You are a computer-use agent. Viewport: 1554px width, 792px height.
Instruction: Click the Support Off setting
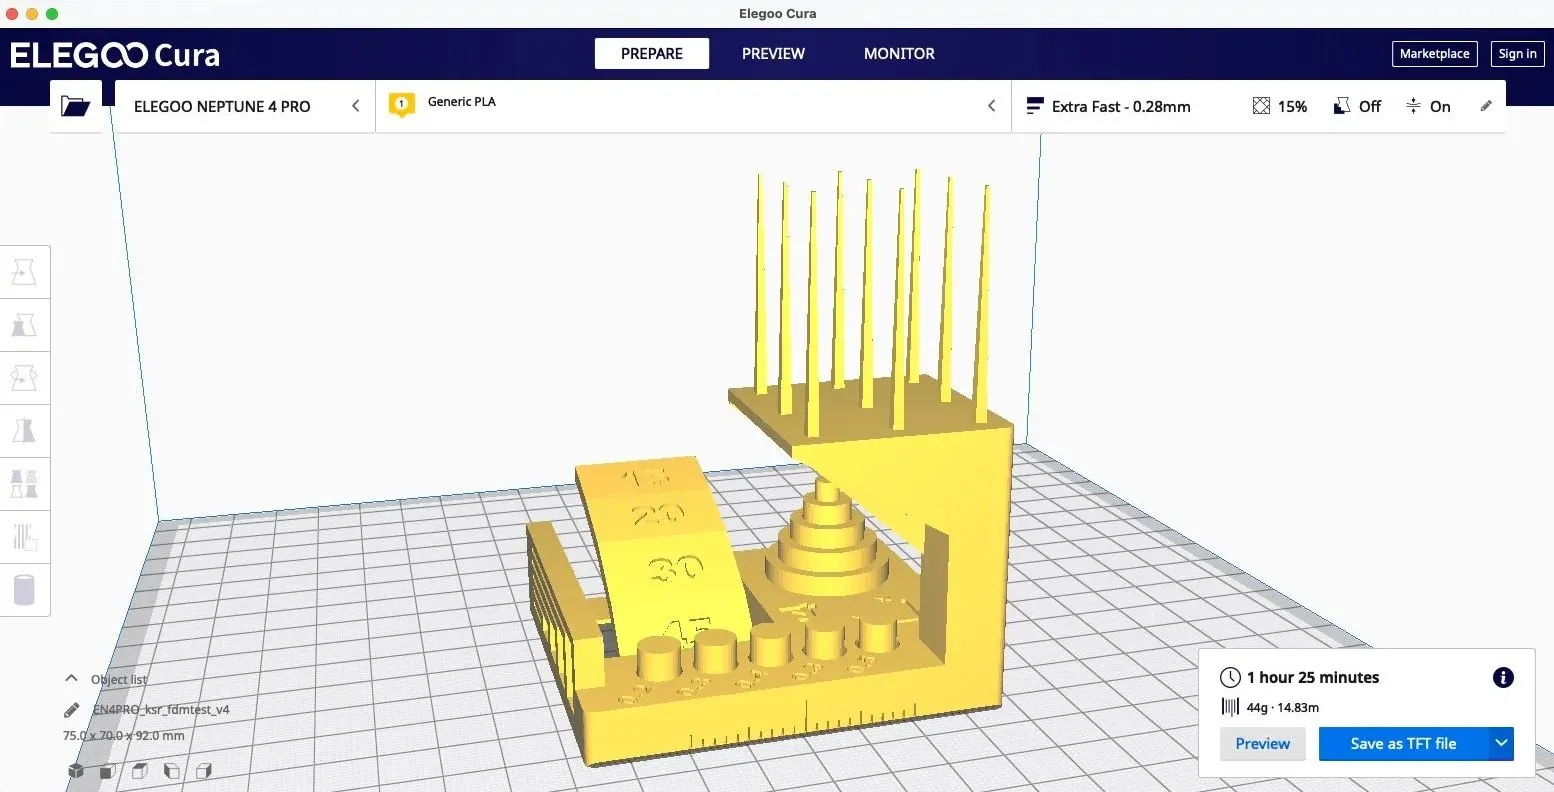tap(1357, 106)
